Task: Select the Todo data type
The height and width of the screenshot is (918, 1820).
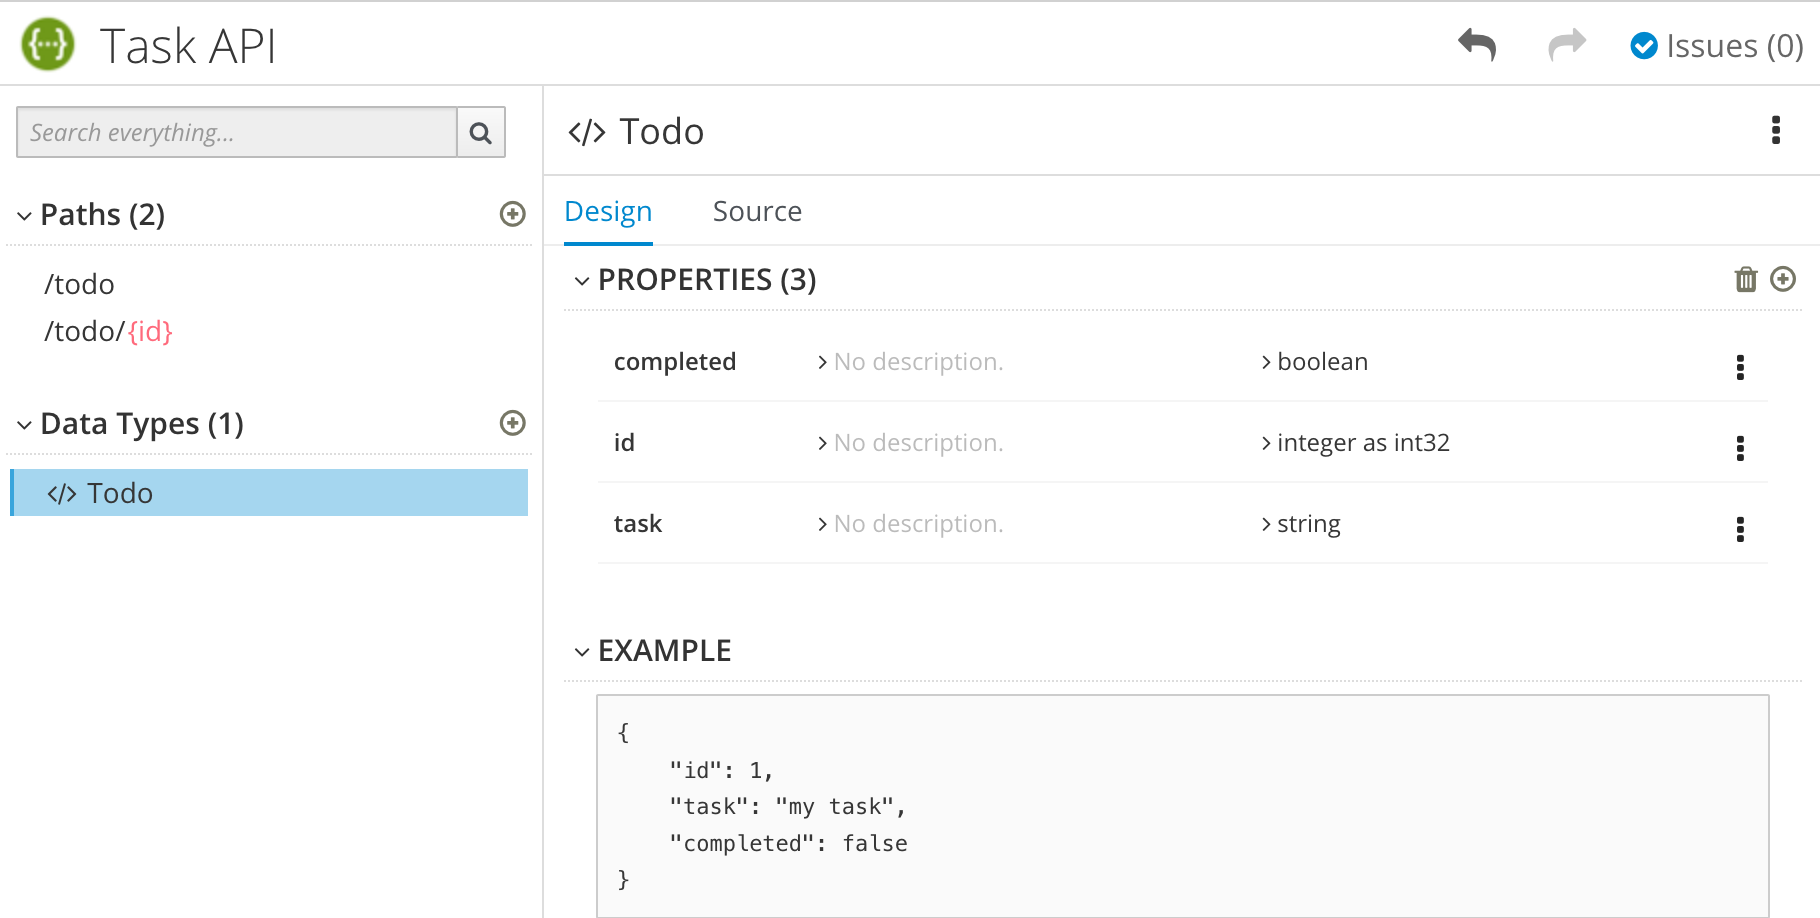Action: [119, 492]
